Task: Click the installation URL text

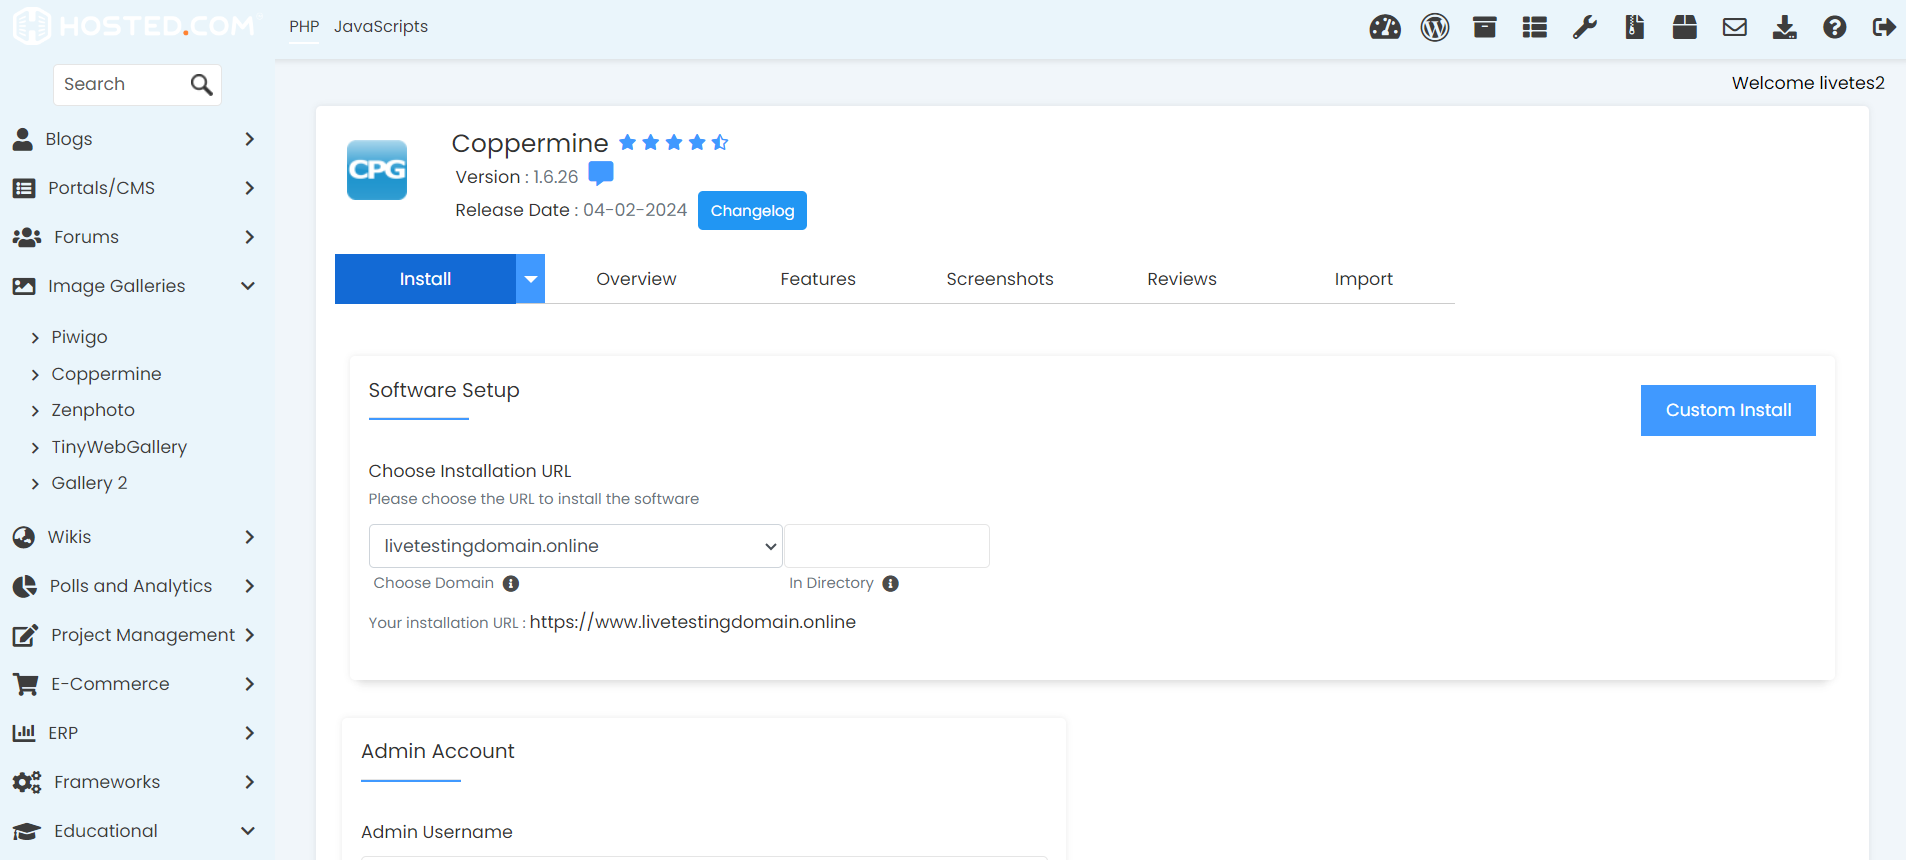Action: pos(692,622)
